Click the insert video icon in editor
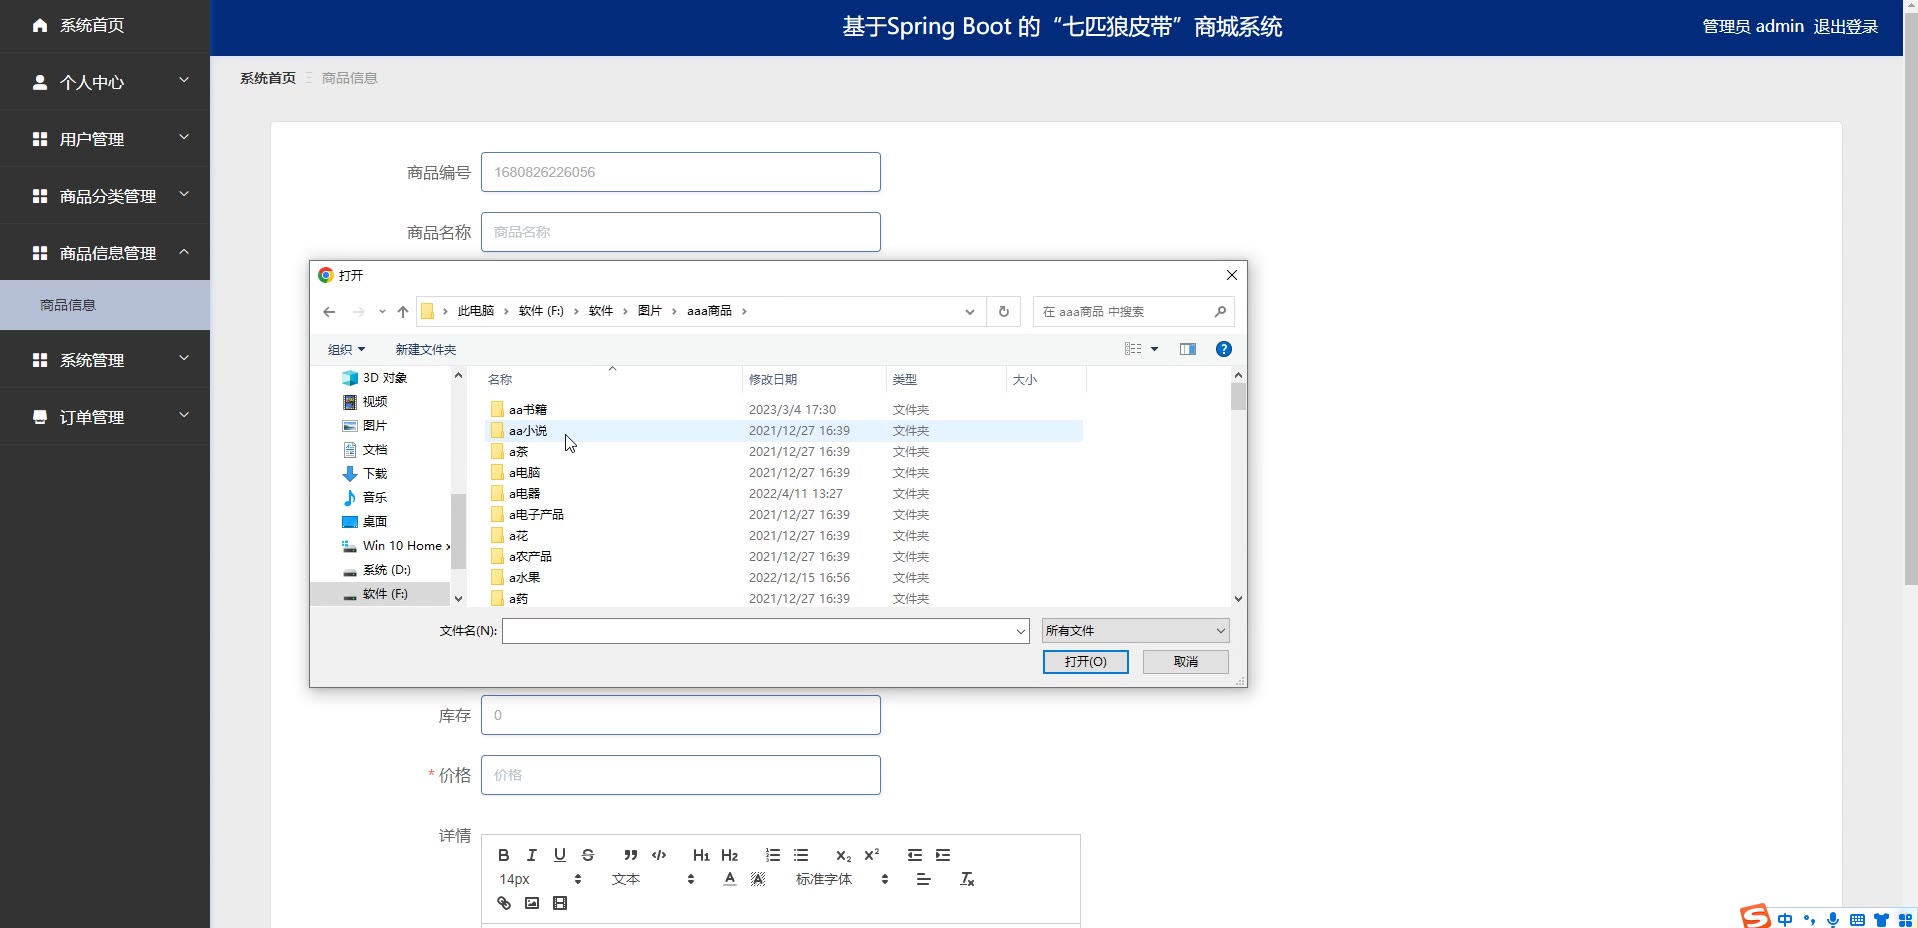1918x928 pixels. coord(560,903)
